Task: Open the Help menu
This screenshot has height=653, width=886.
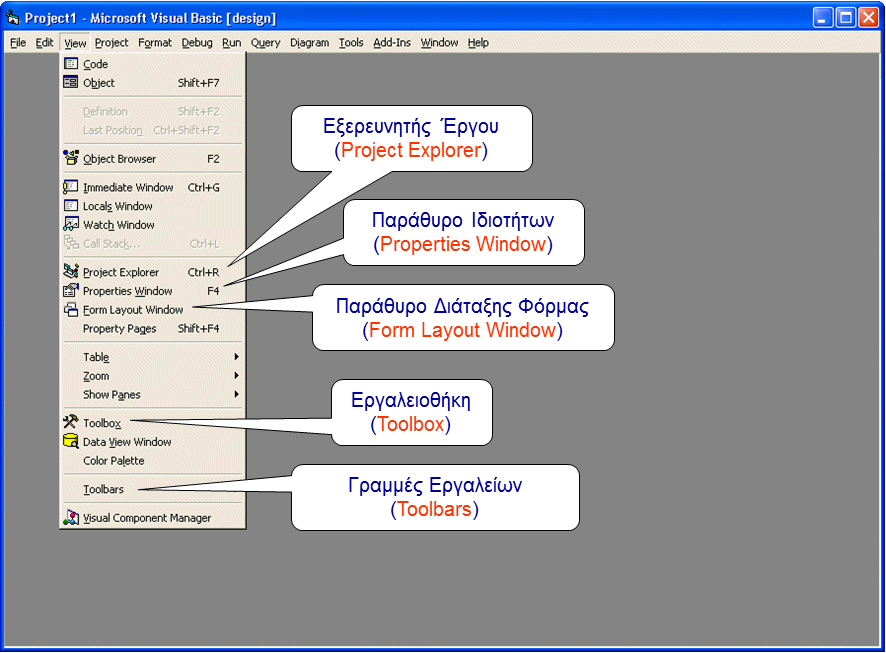Action: click(478, 43)
